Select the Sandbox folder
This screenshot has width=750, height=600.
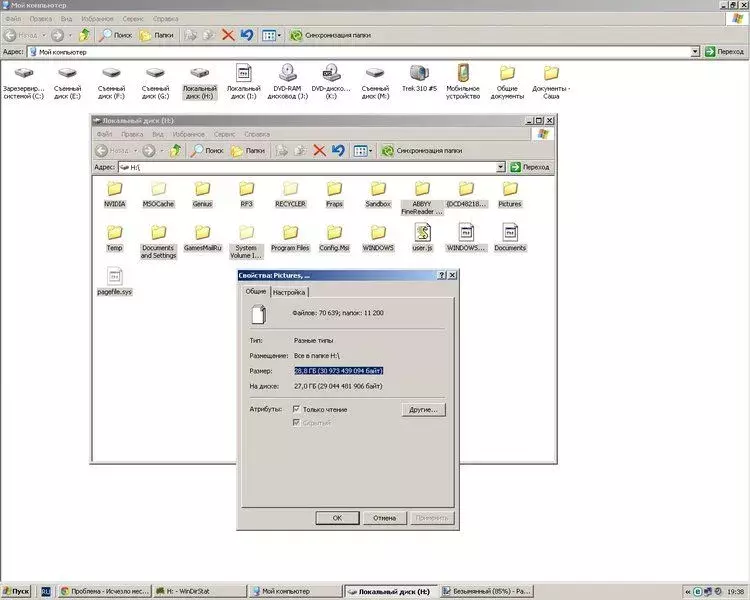378,195
